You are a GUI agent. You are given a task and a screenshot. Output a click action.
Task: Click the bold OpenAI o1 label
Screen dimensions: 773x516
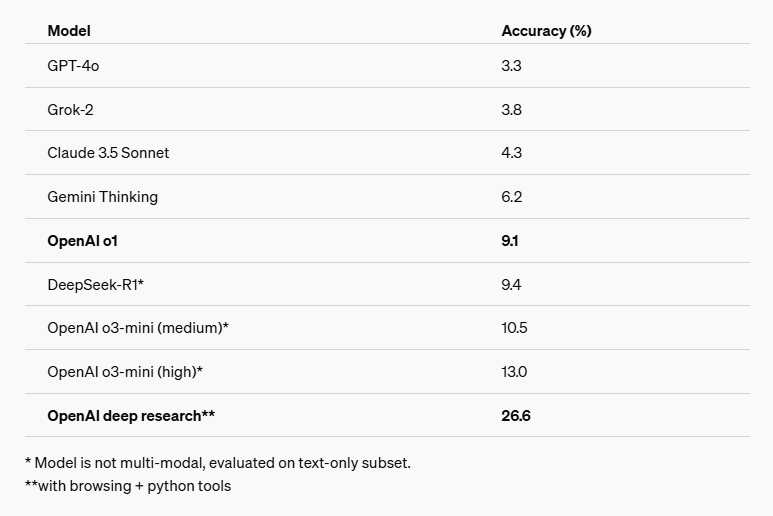click(89, 241)
